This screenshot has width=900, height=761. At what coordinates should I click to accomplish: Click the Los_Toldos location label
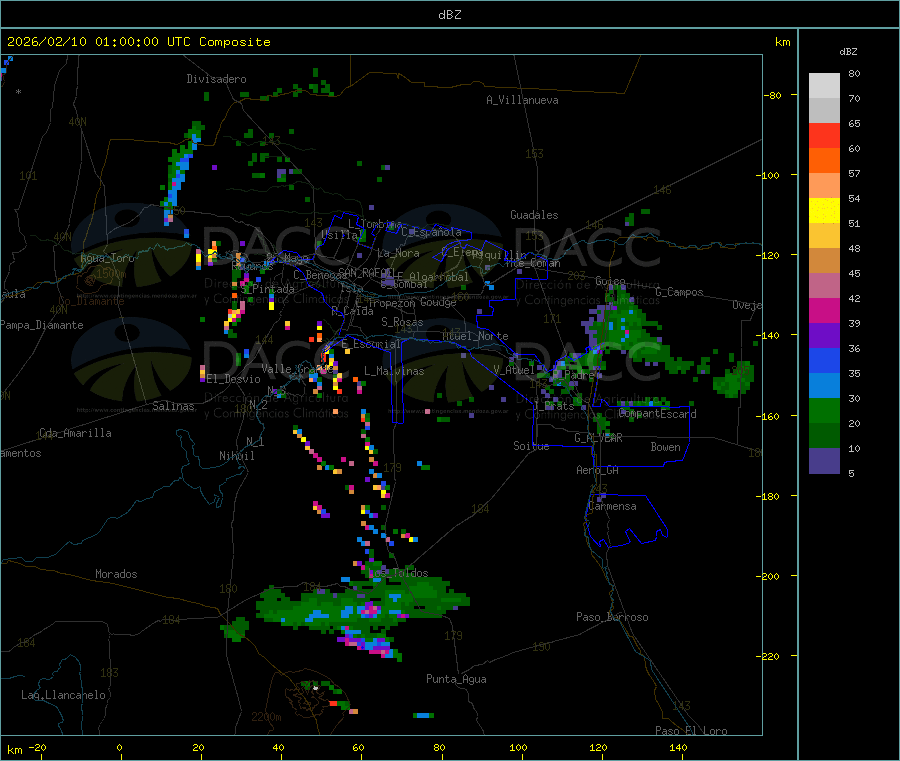[x=398, y=573]
